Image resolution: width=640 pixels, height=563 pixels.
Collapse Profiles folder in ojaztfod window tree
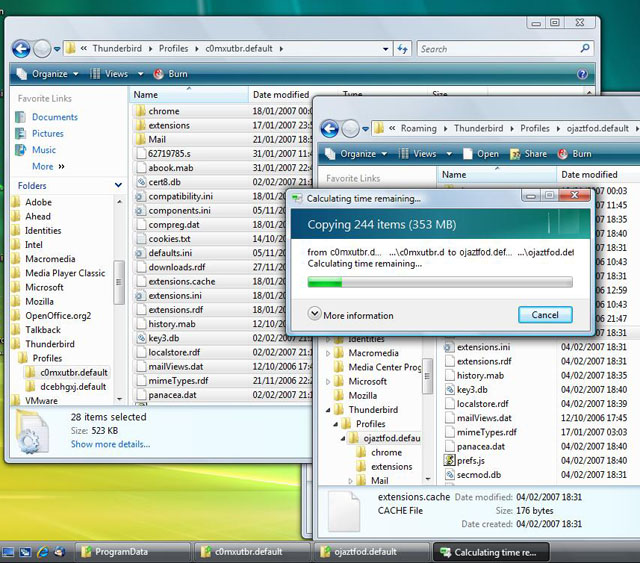point(335,425)
